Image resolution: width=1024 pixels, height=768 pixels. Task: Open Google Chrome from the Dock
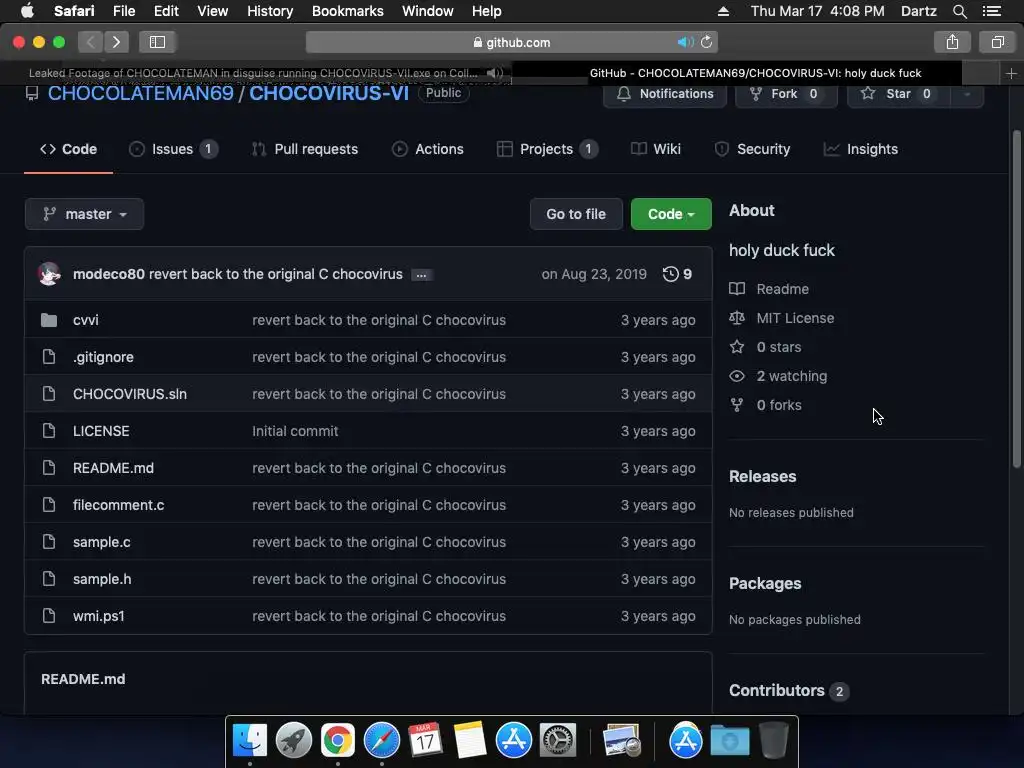click(338, 740)
